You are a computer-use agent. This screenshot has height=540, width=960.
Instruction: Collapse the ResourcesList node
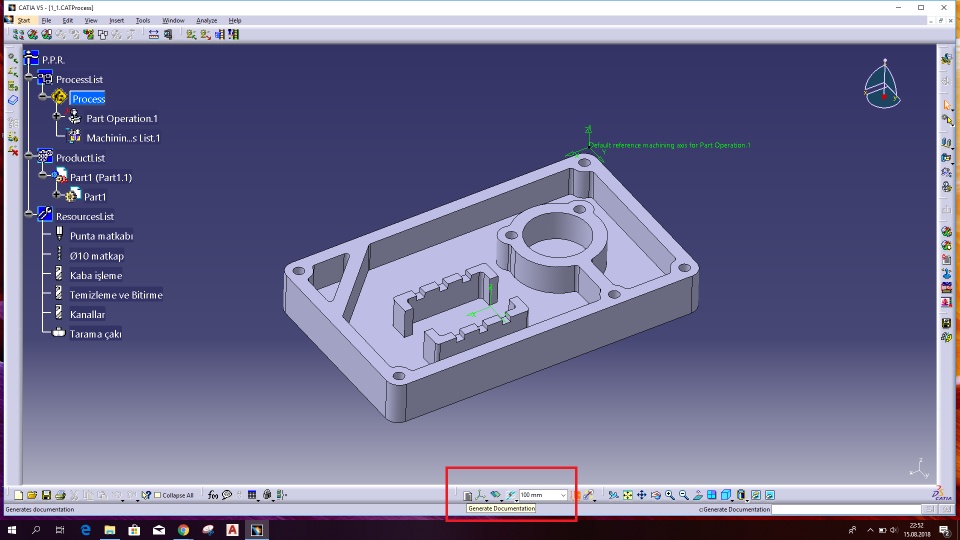pyautogui.click(x=29, y=214)
